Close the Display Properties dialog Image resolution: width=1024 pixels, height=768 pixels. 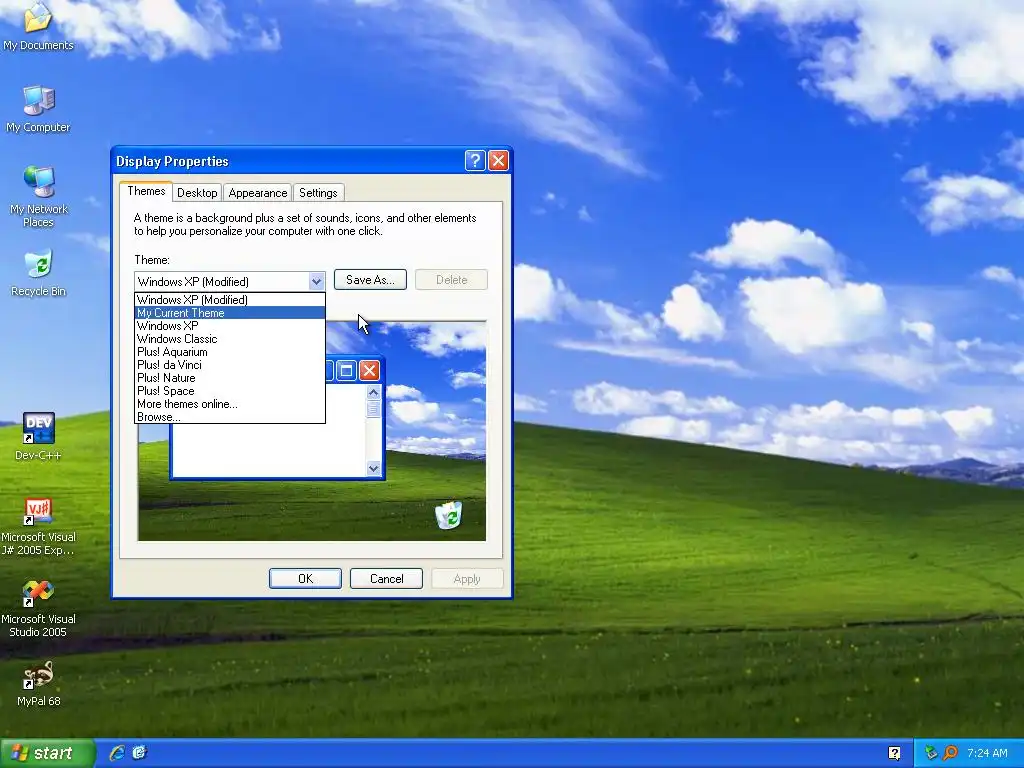click(498, 161)
